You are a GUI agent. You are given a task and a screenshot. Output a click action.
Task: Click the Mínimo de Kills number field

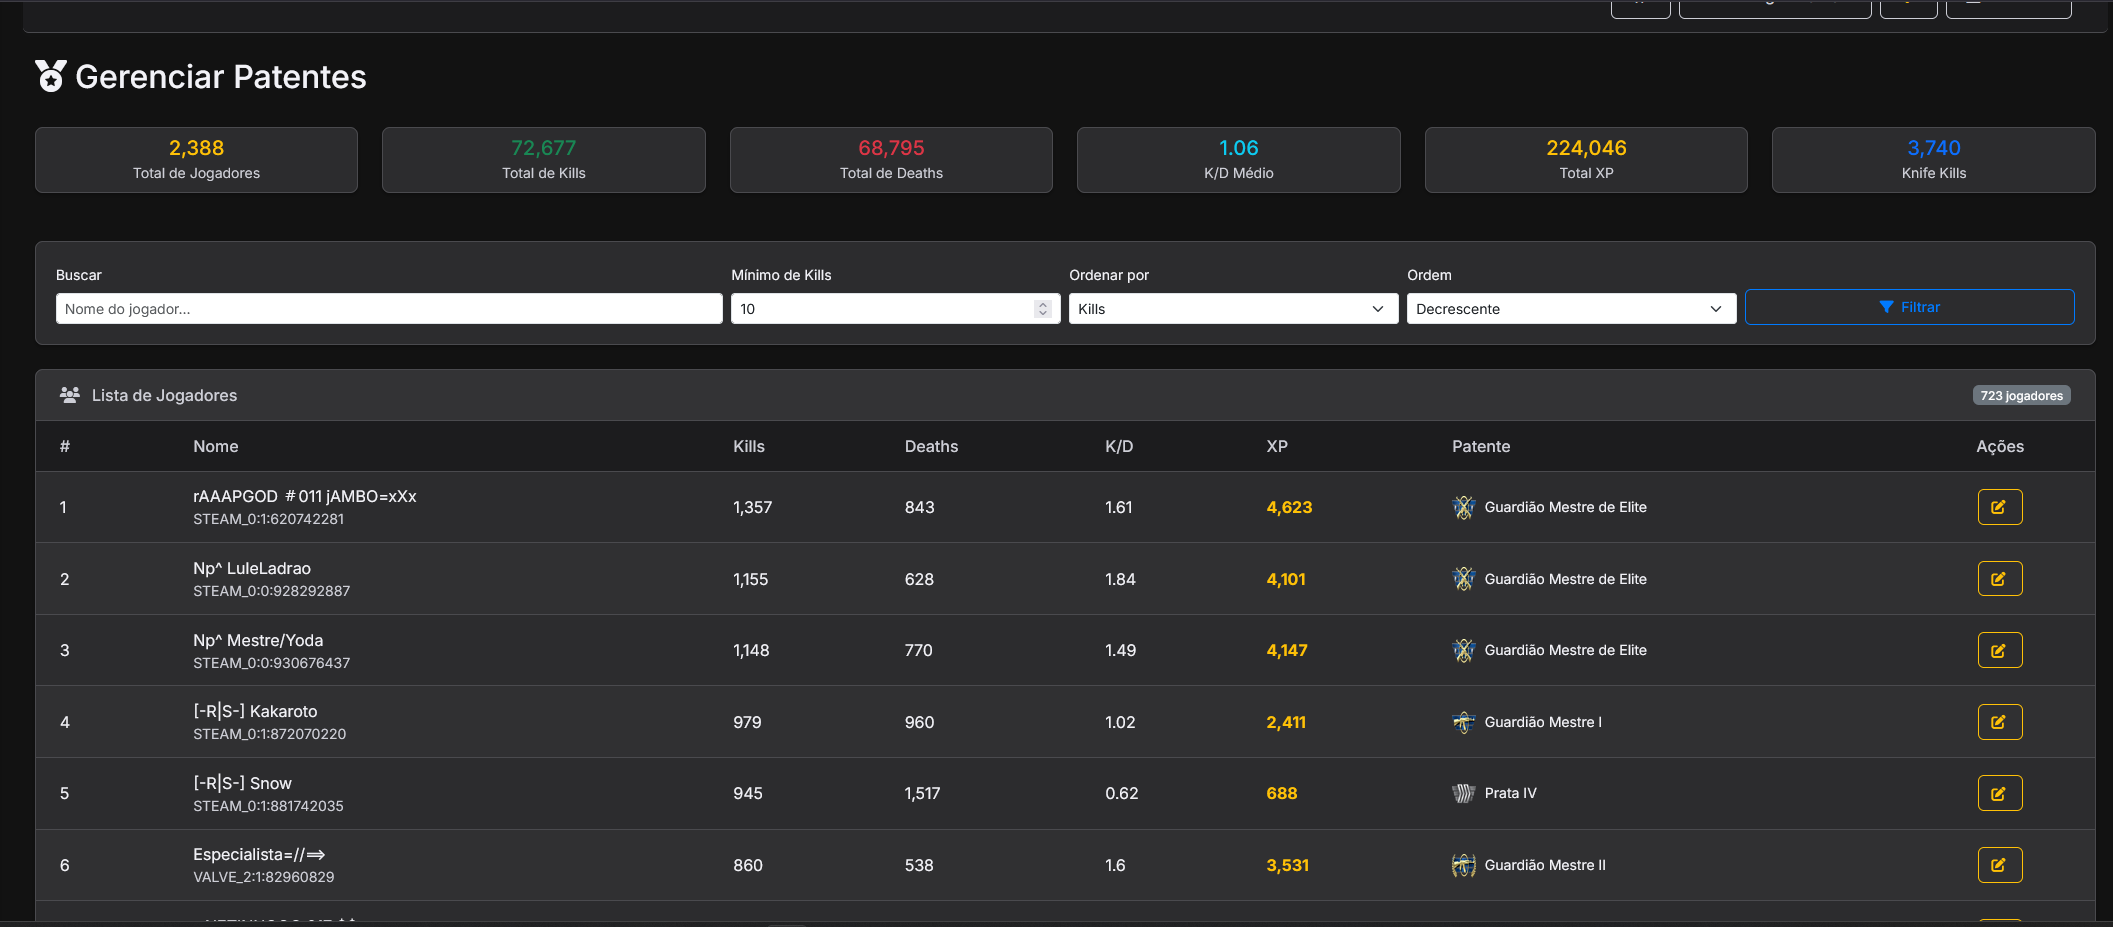pos(880,309)
